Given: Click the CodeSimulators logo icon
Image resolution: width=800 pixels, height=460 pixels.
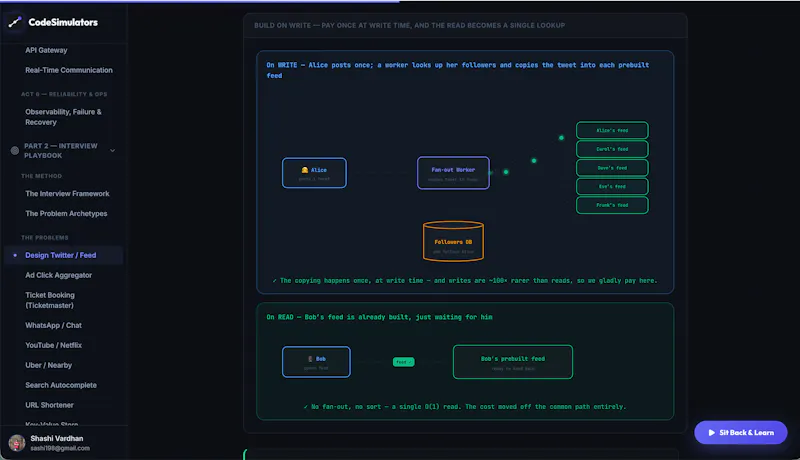Looking at the screenshot, I should click(x=15, y=22).
